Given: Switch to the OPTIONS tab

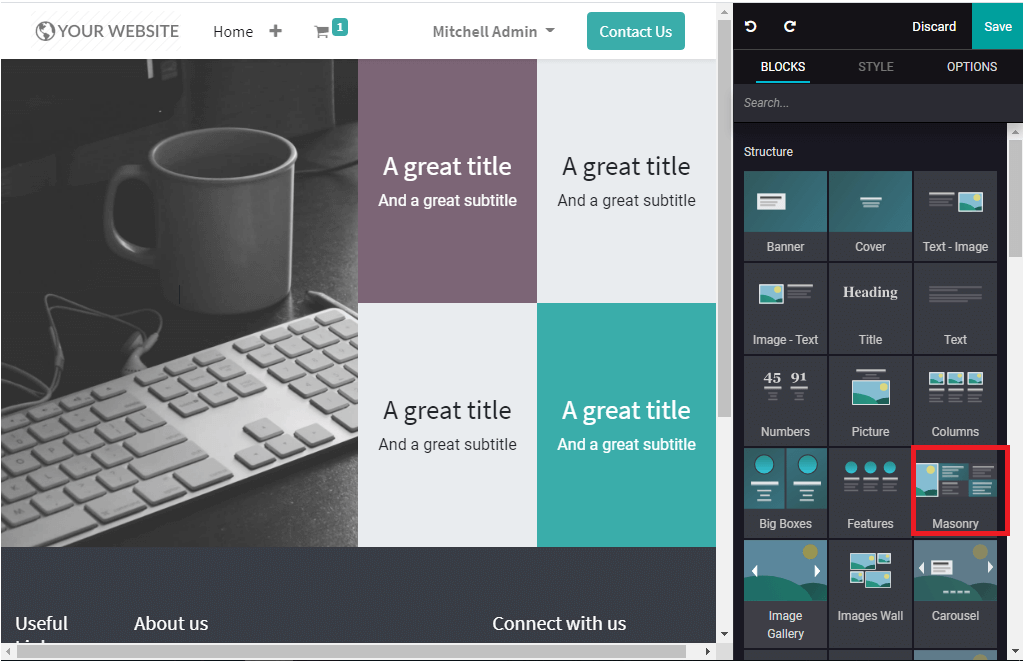Looking at the screenshot, I should click(972, 67).
